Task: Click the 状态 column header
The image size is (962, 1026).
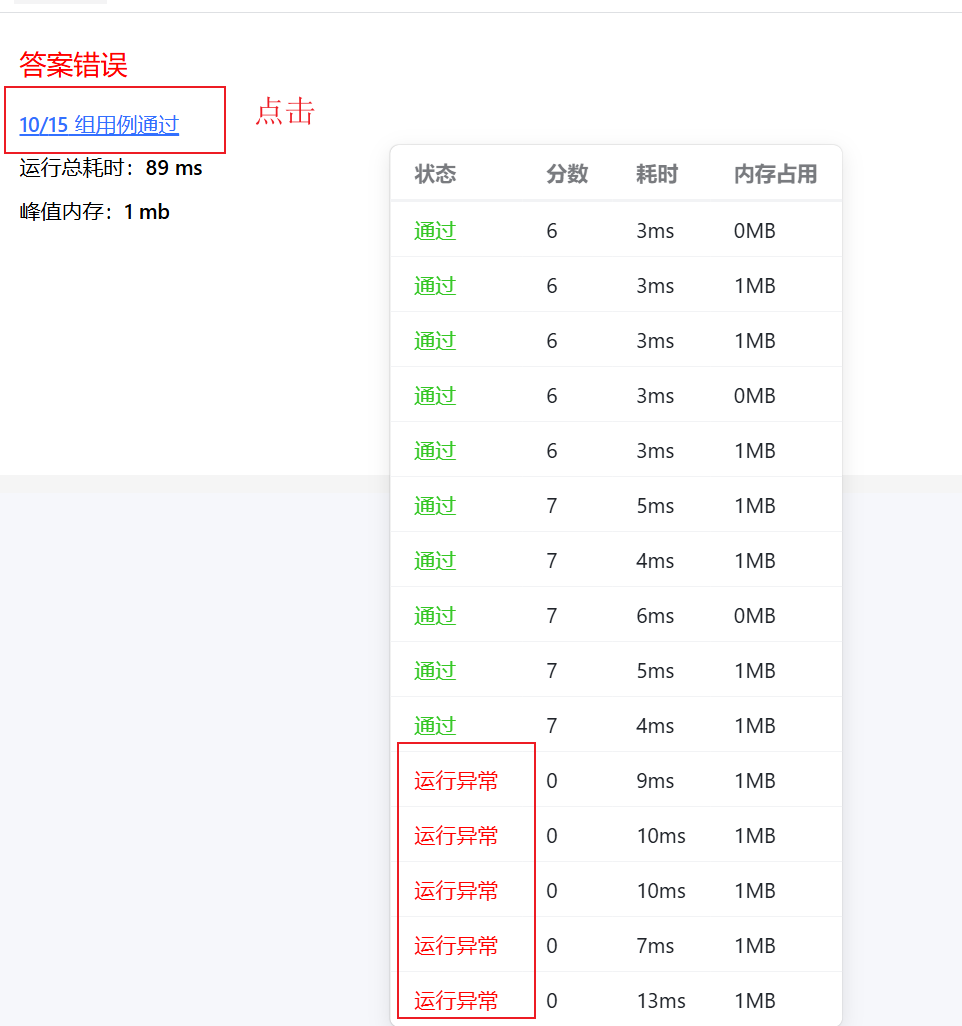Action: pyautogui.click(x=435, y=174)
